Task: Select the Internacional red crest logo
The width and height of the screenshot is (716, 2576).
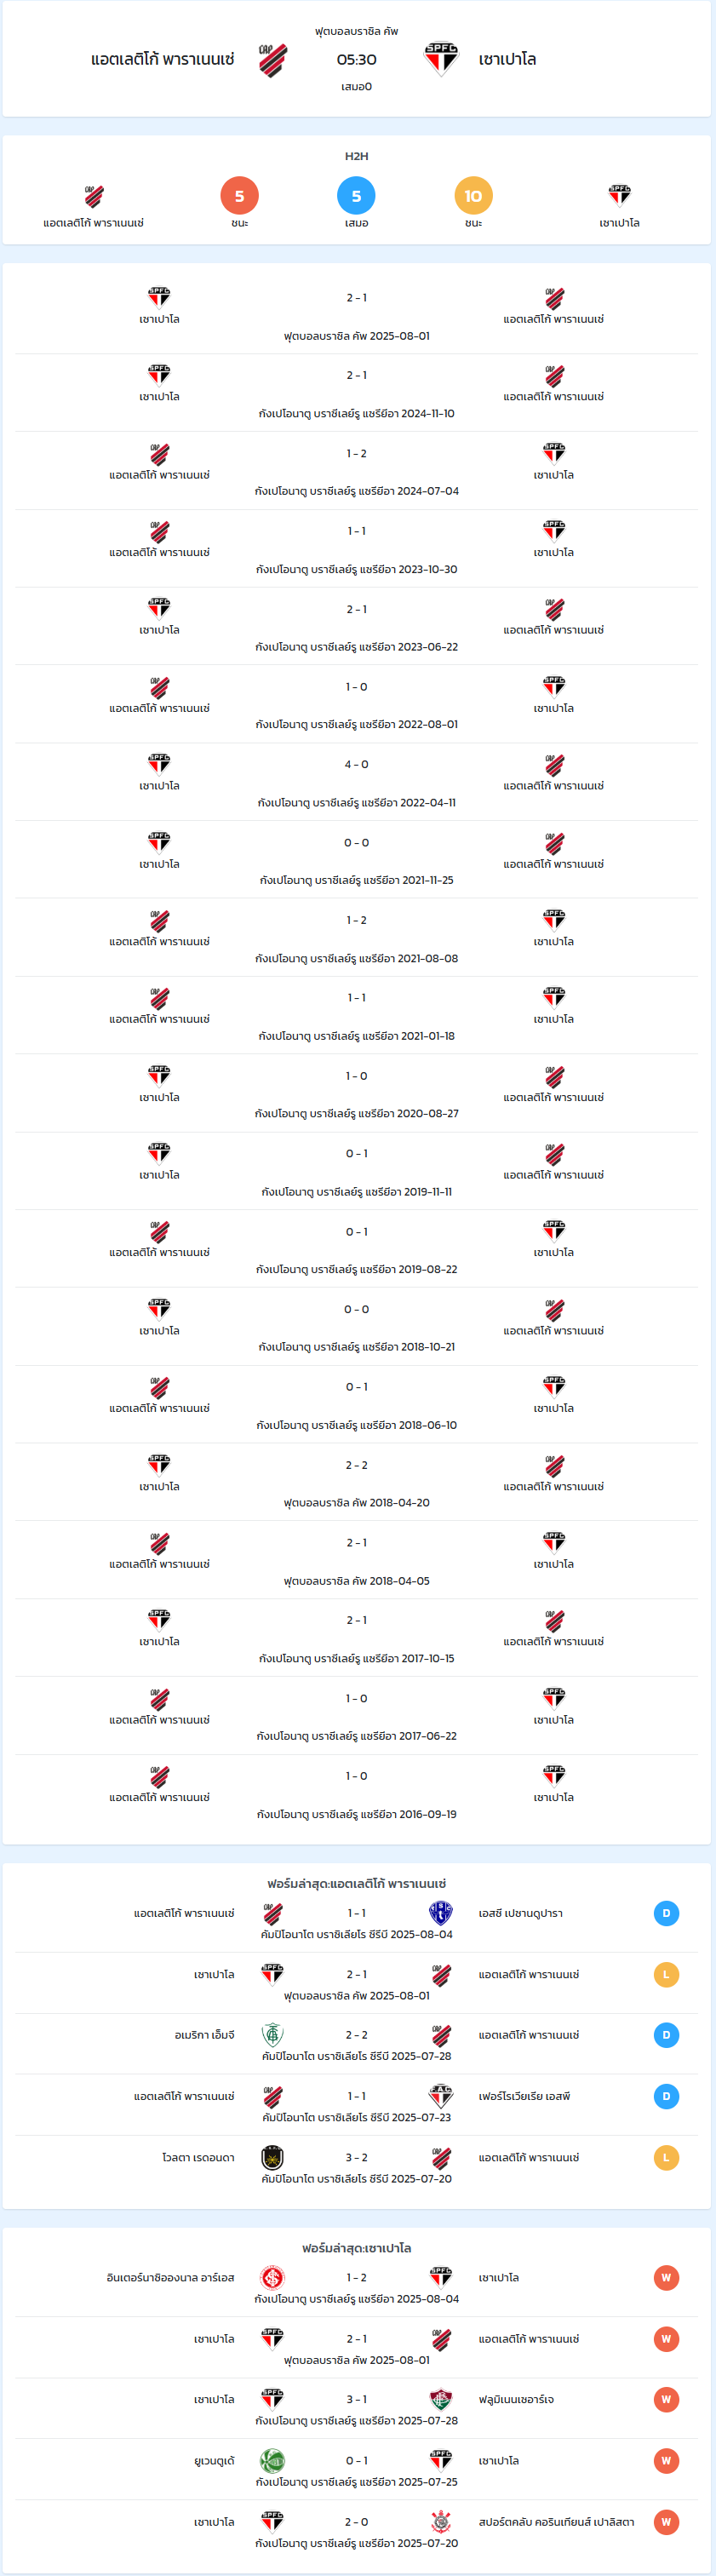Action: (272, 2278)
